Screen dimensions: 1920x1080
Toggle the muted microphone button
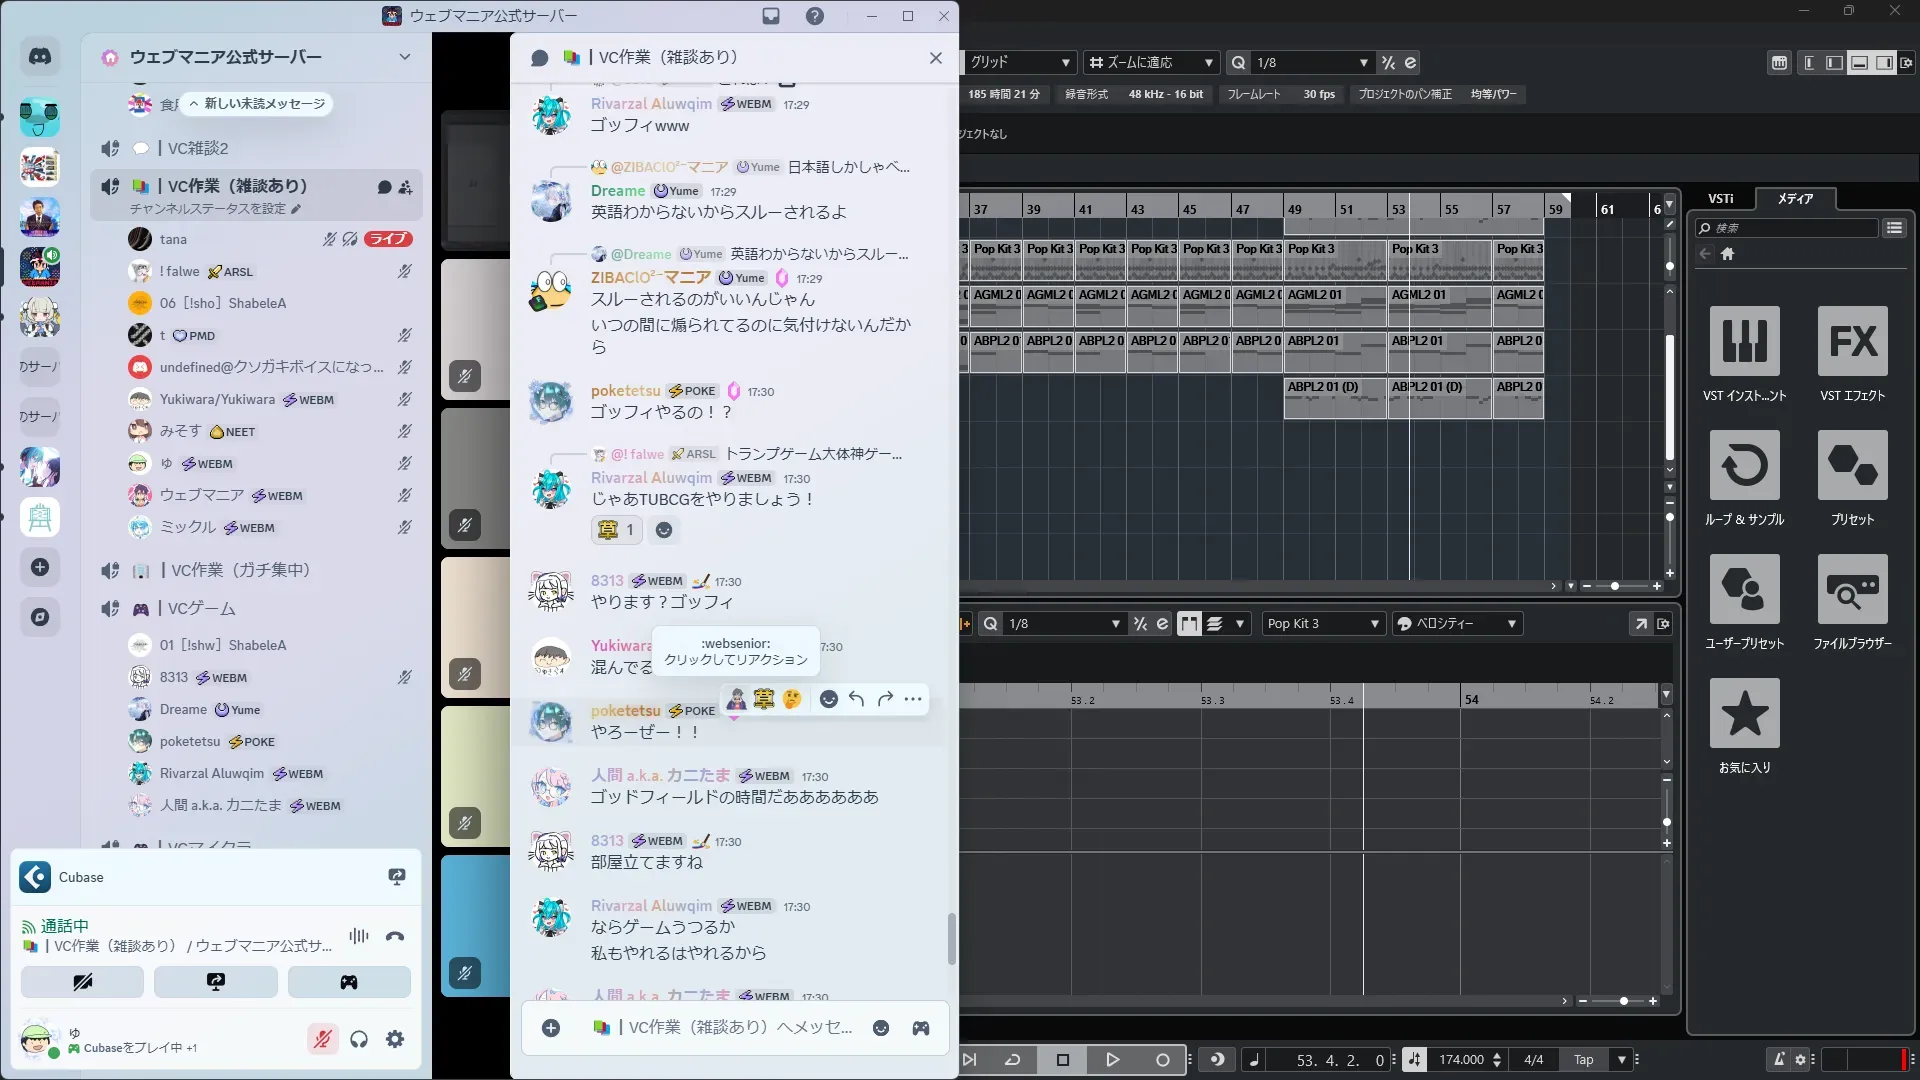pyautogui.click(x=322, y=1040)
